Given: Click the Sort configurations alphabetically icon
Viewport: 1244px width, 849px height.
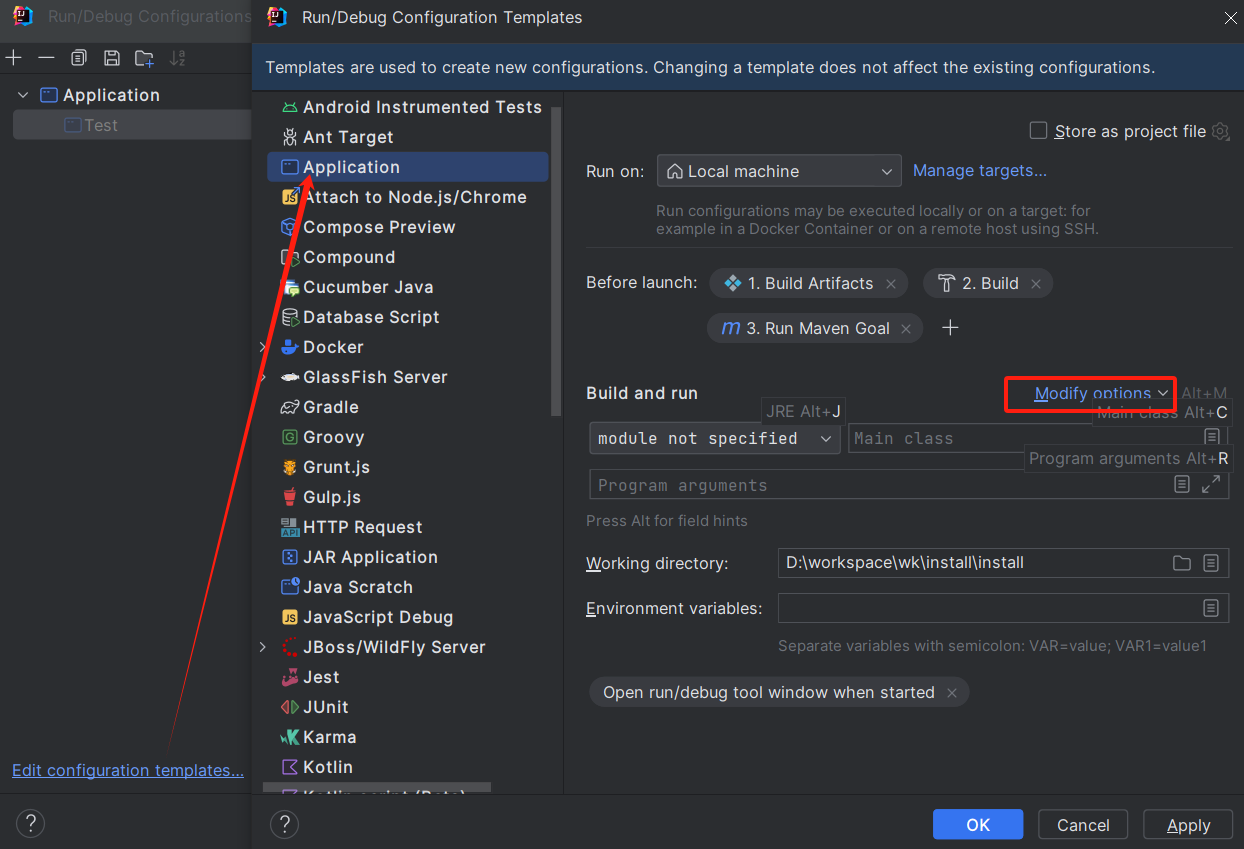Looking at the screenshot, I should (178, 58).
